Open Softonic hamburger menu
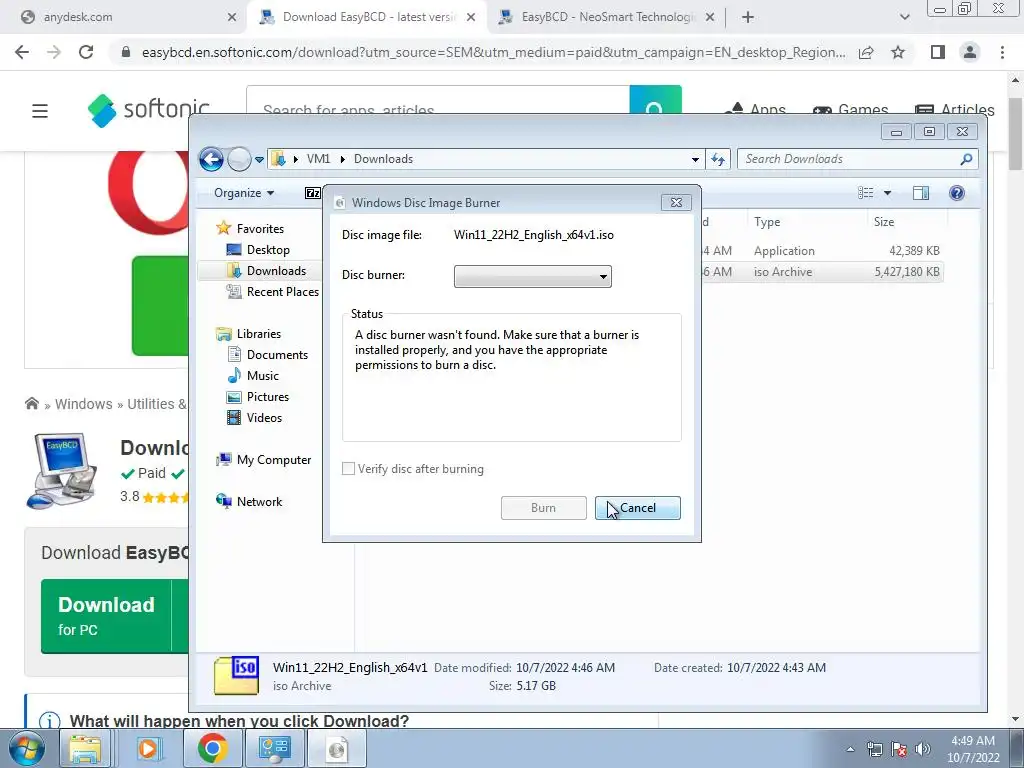This screenshot has width=1024, height=768. click(40, 111)
